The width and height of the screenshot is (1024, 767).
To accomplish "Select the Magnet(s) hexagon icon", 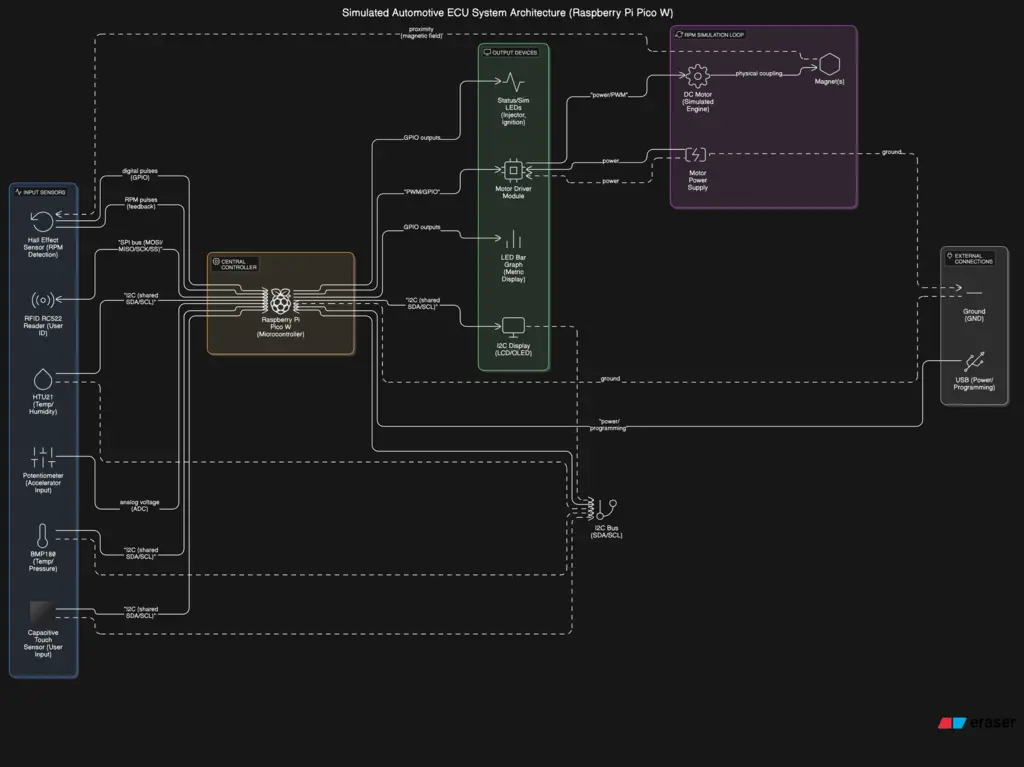I will pyautogui.click(x=829, y=64).
